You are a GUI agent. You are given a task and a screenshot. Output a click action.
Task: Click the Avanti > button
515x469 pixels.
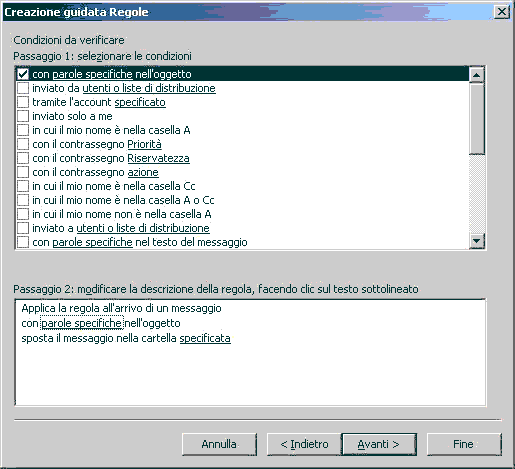[379, 444]
